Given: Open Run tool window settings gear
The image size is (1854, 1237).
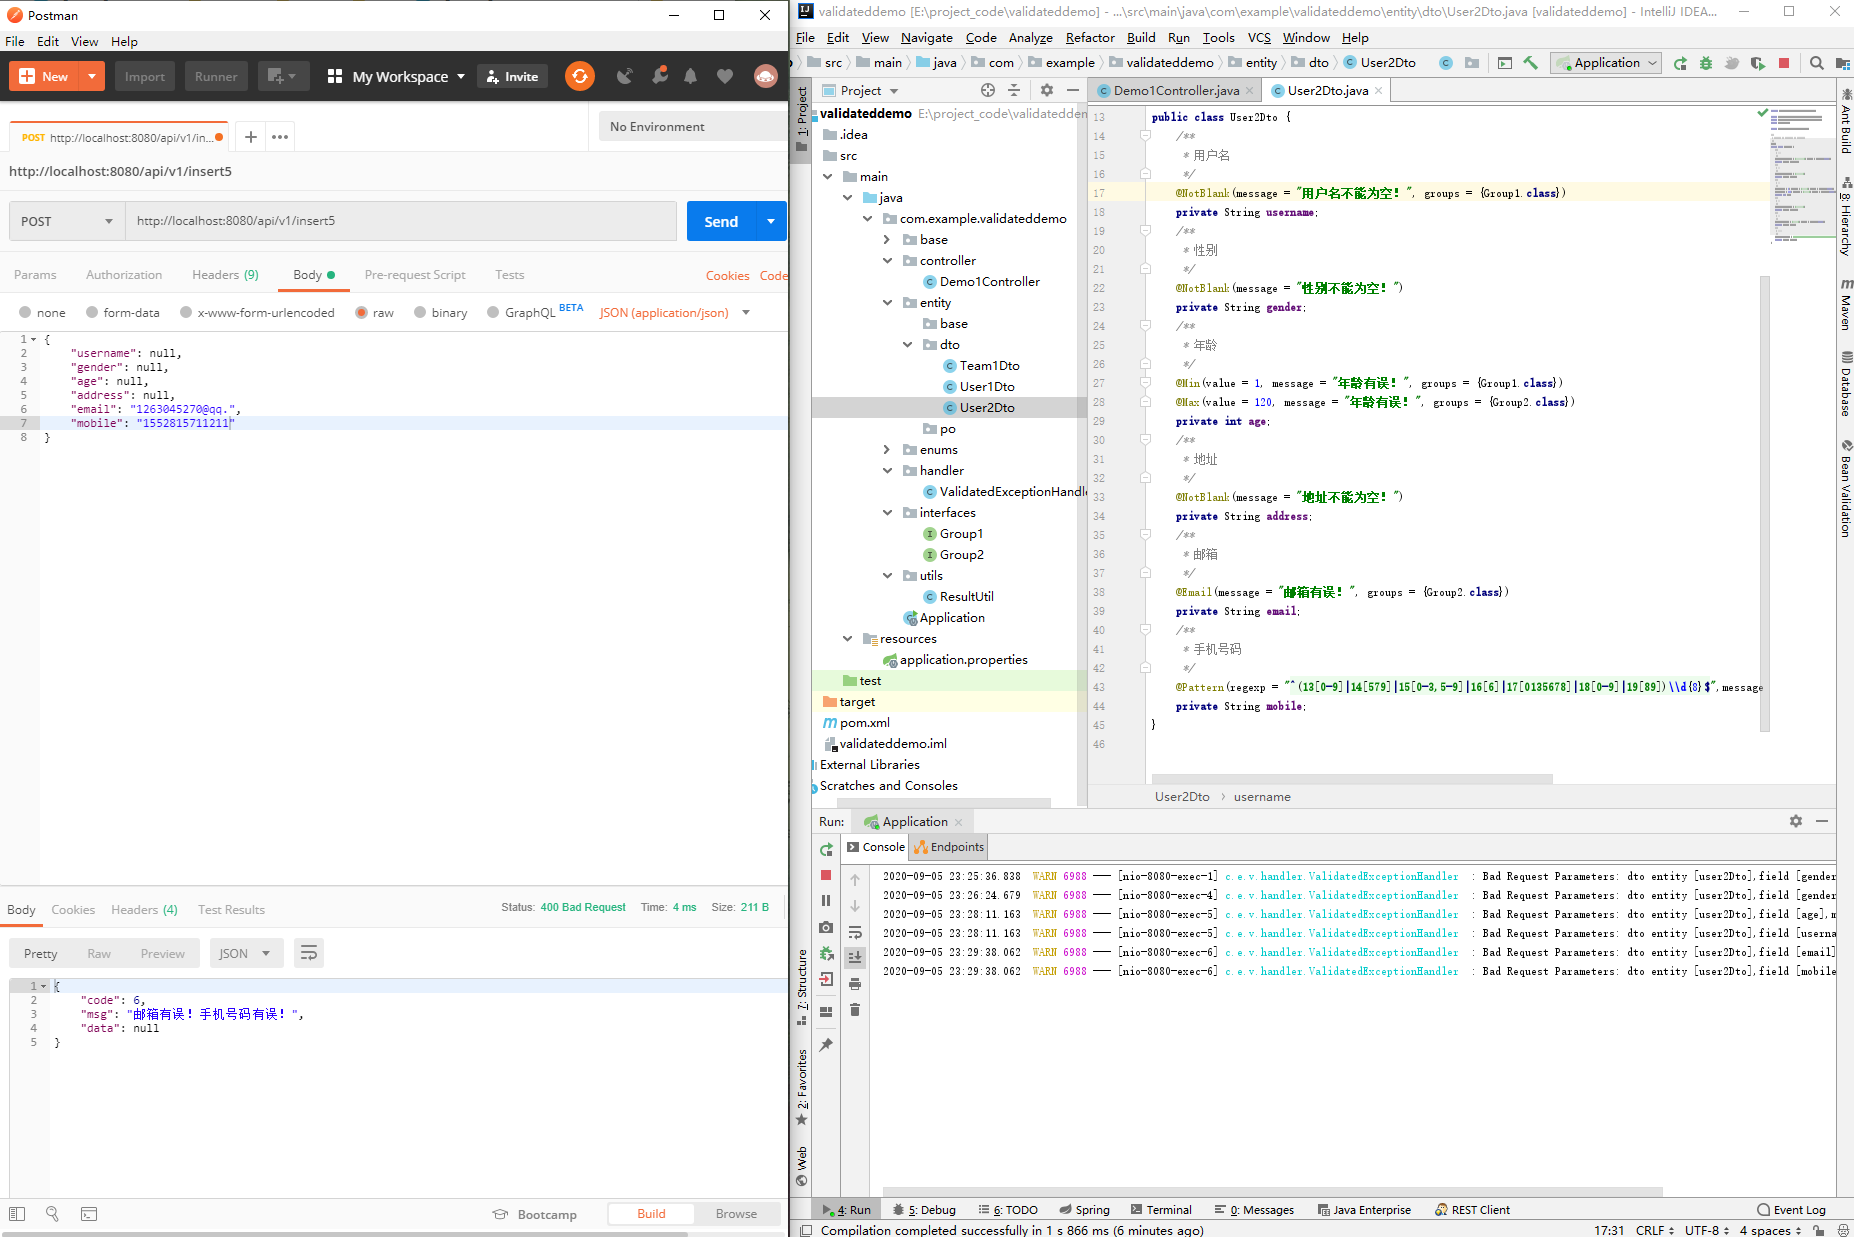Looking at the screenshot, I should point(1796,821).
